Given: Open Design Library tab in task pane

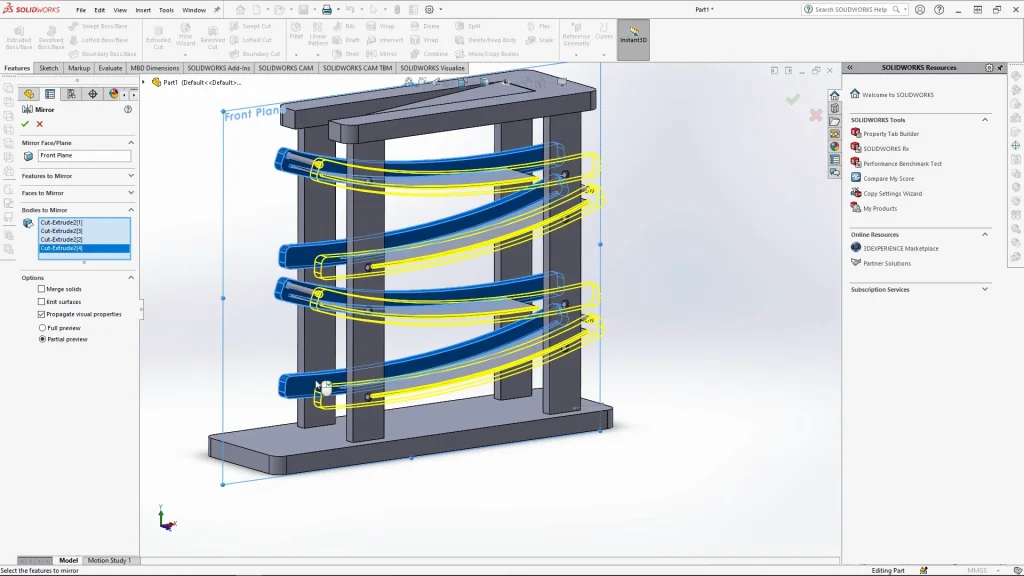Looking at the screenshot, I should [x=834, y=108].
